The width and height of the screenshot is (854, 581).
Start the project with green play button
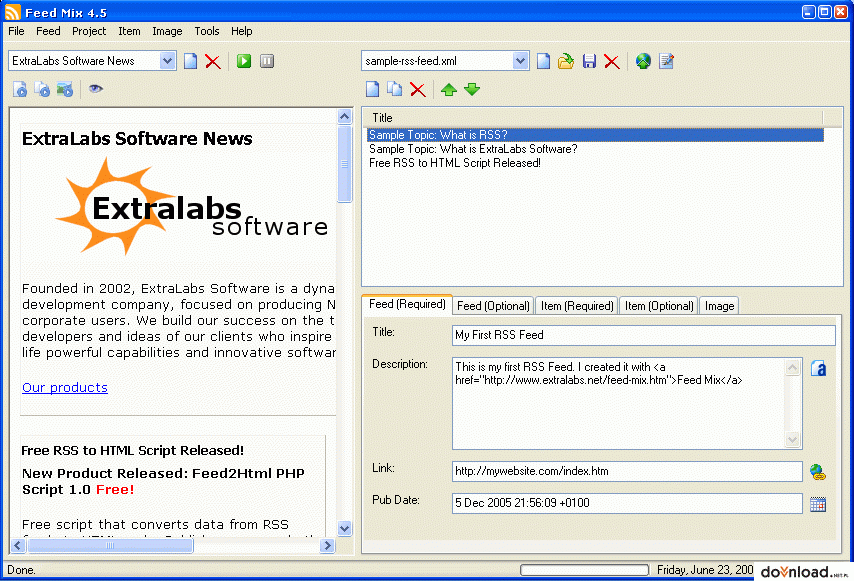[x=244, y=61]
